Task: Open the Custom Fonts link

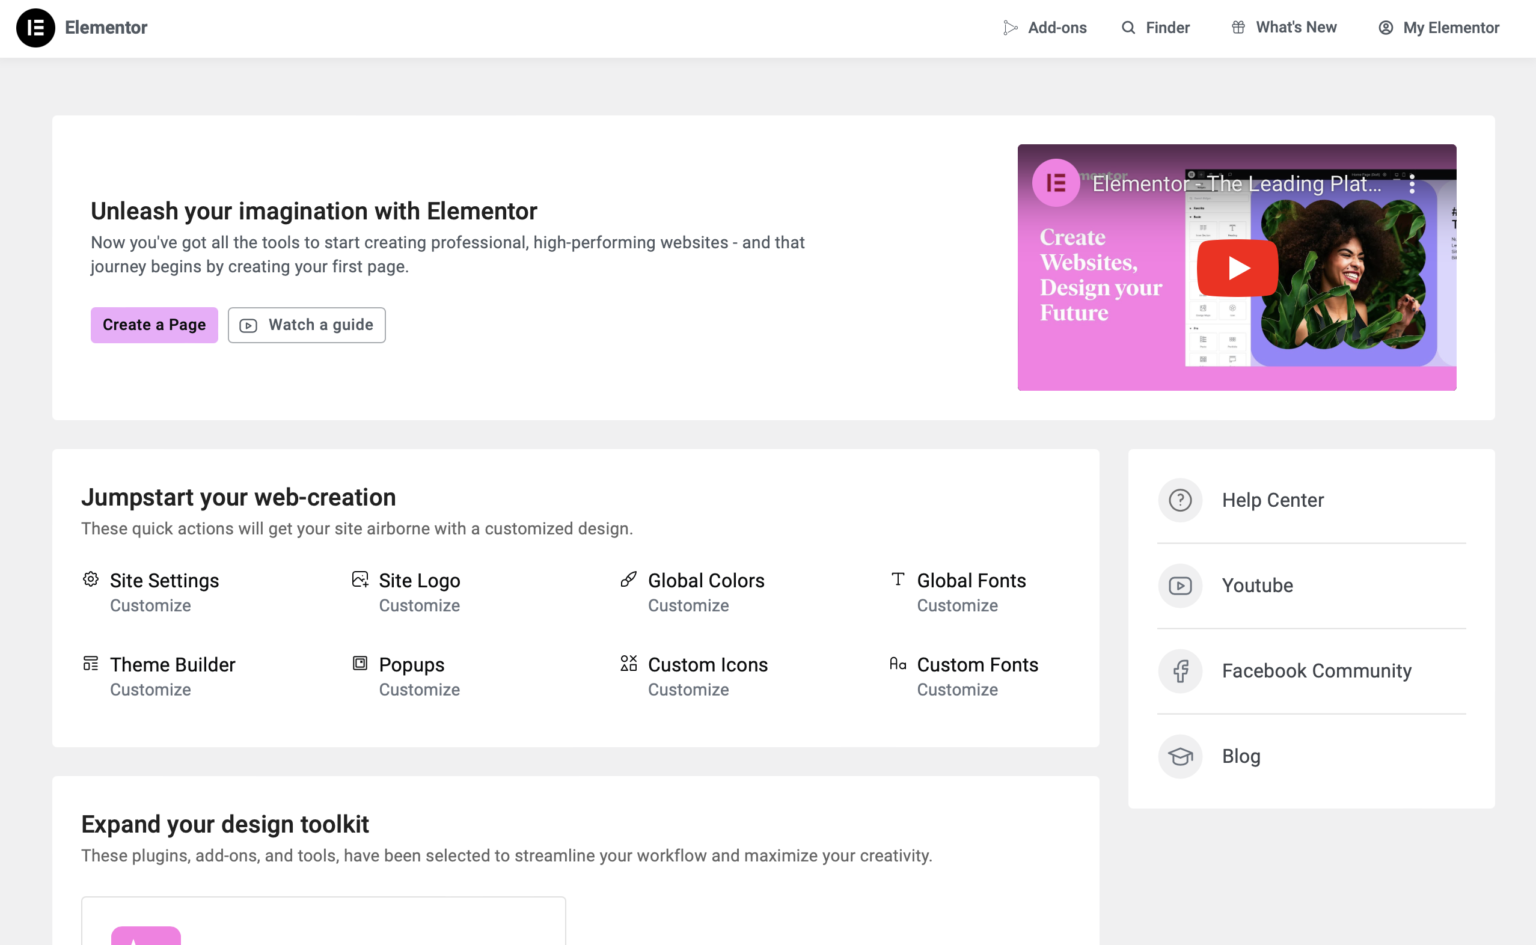Action: (977, 665)
